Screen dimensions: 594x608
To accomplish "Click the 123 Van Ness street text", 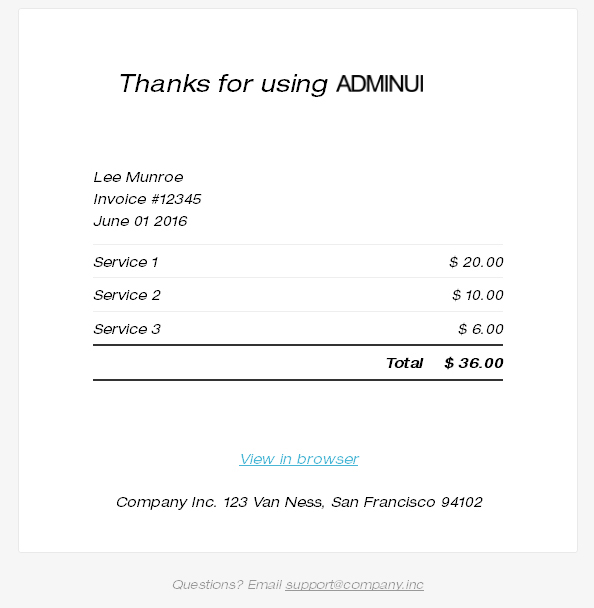I will (274, 502).
